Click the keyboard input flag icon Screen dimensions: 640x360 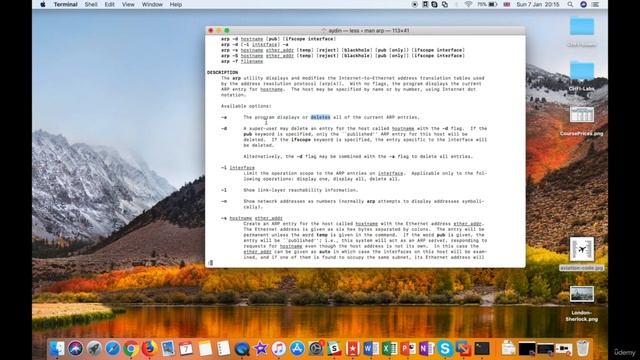[507, 4]
